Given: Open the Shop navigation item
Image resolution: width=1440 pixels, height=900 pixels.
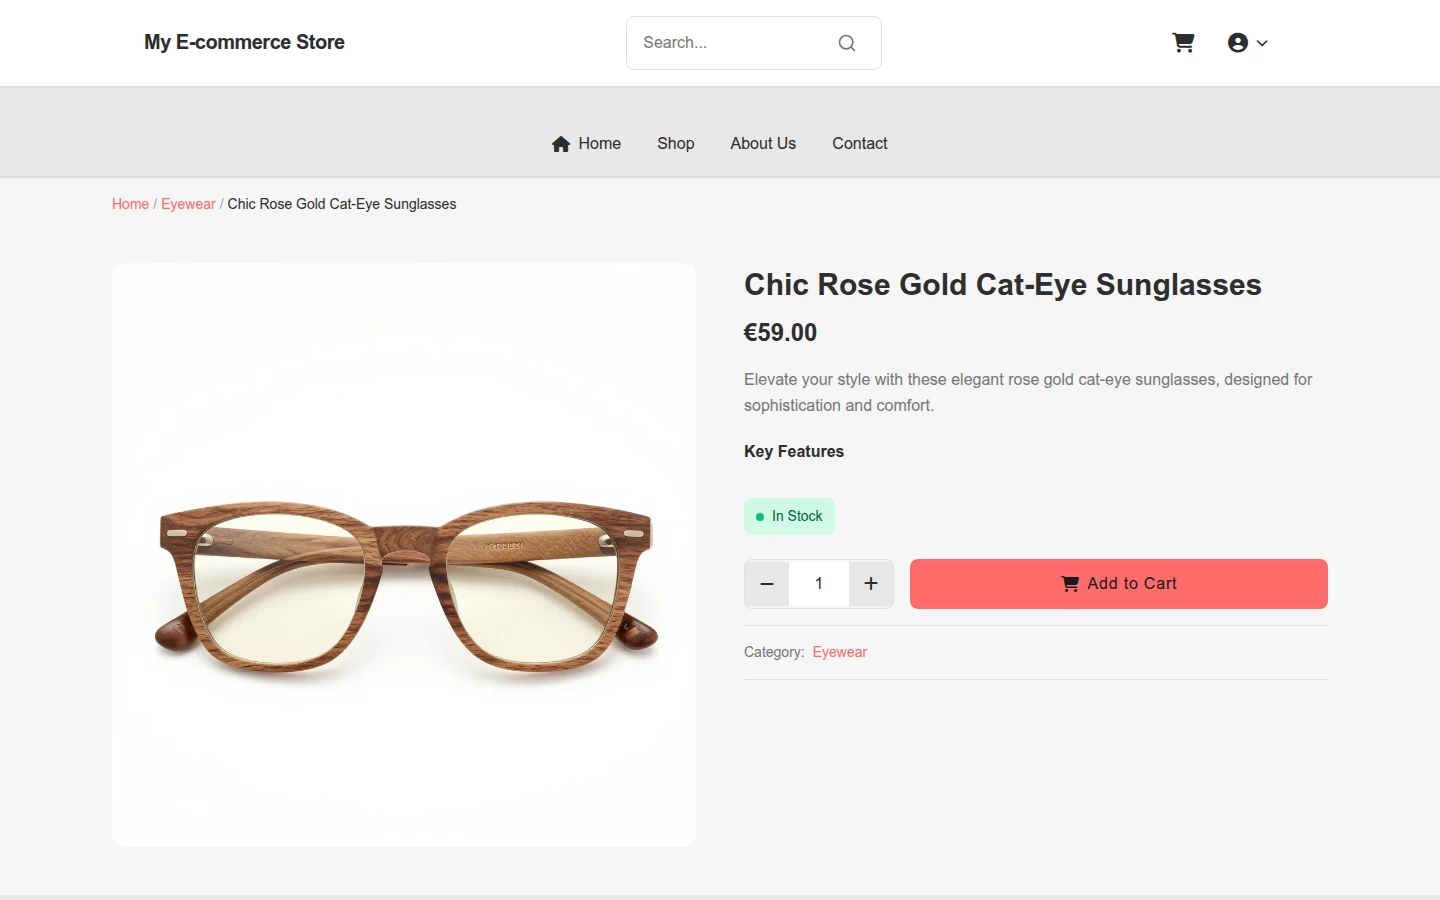Looking at the screenshot, I should click(676, 143).
